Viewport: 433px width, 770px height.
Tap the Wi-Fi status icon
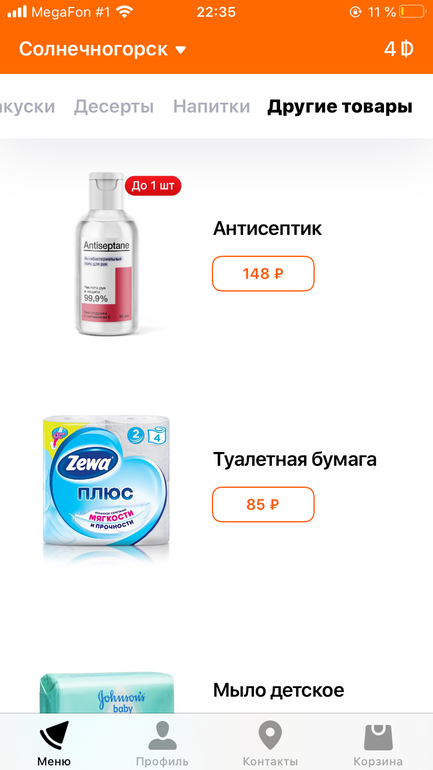tap(126, 12)
